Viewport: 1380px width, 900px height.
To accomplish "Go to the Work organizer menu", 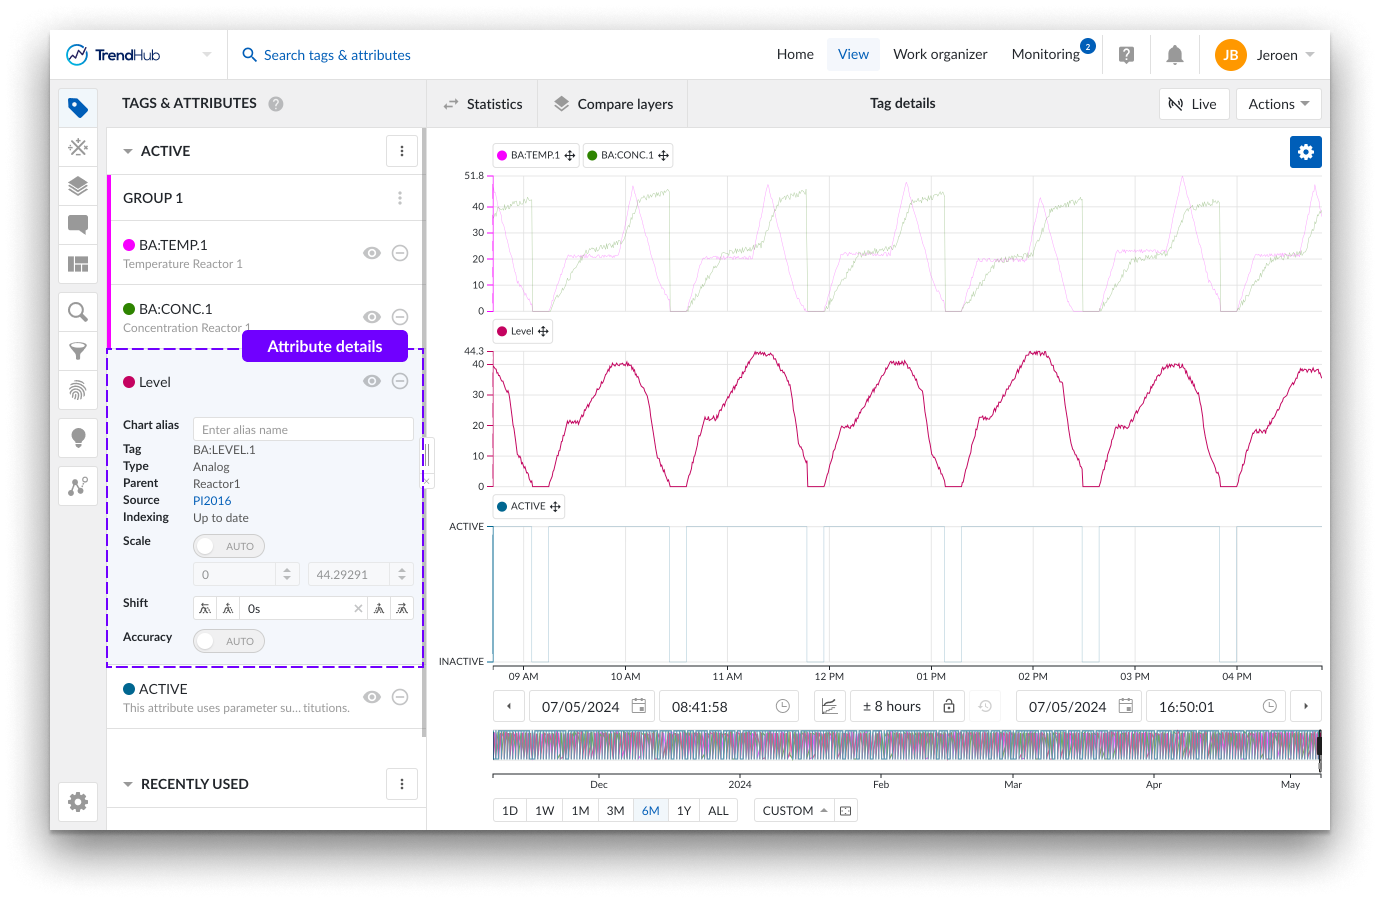I will coord(939,55).
